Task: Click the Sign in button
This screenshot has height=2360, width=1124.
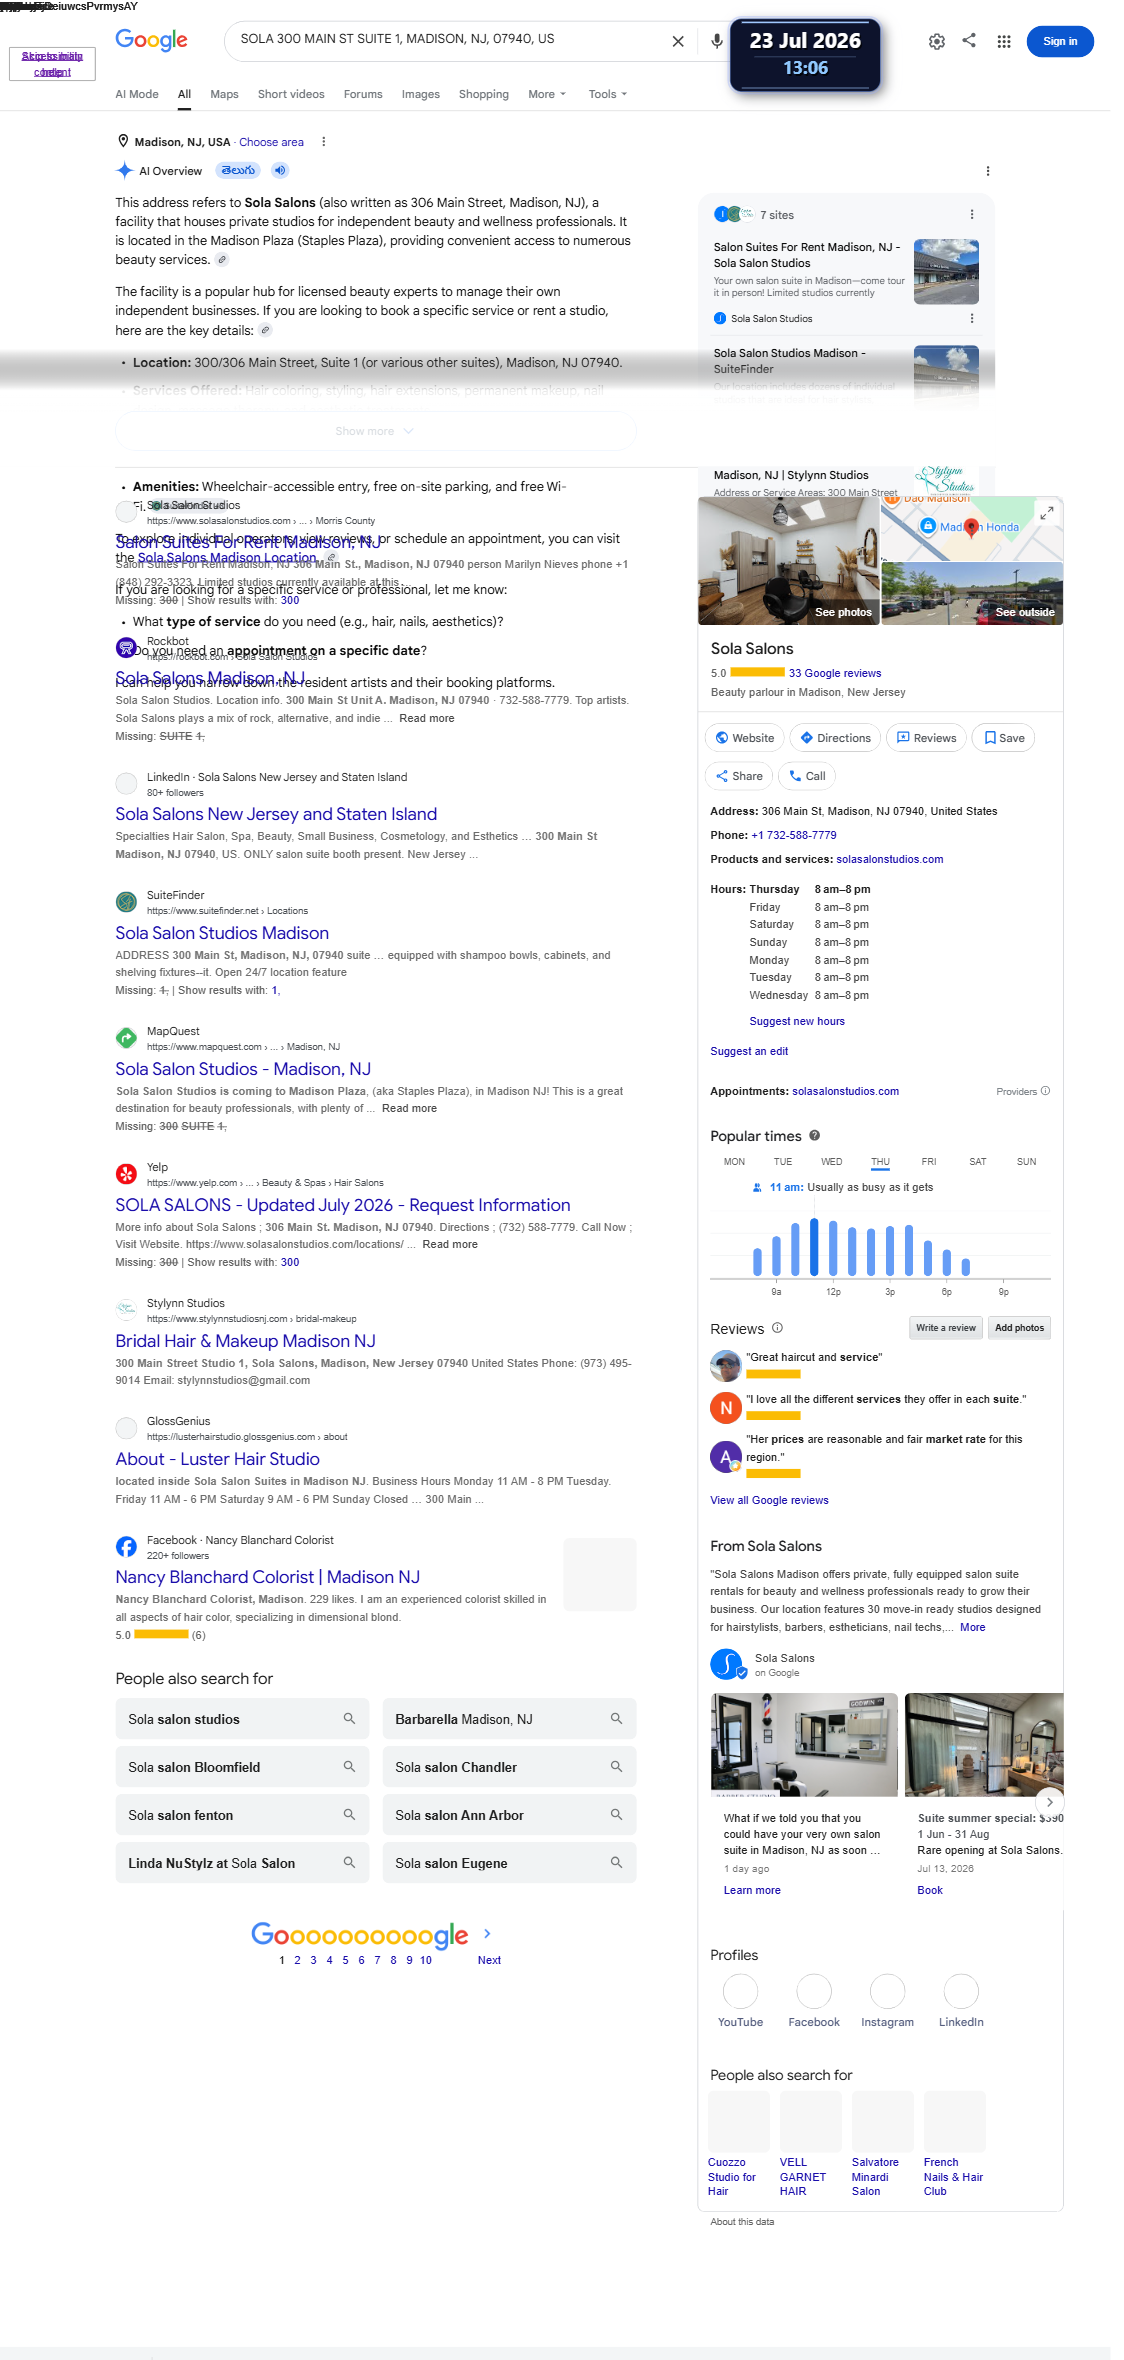Action: coord(1060,41)
